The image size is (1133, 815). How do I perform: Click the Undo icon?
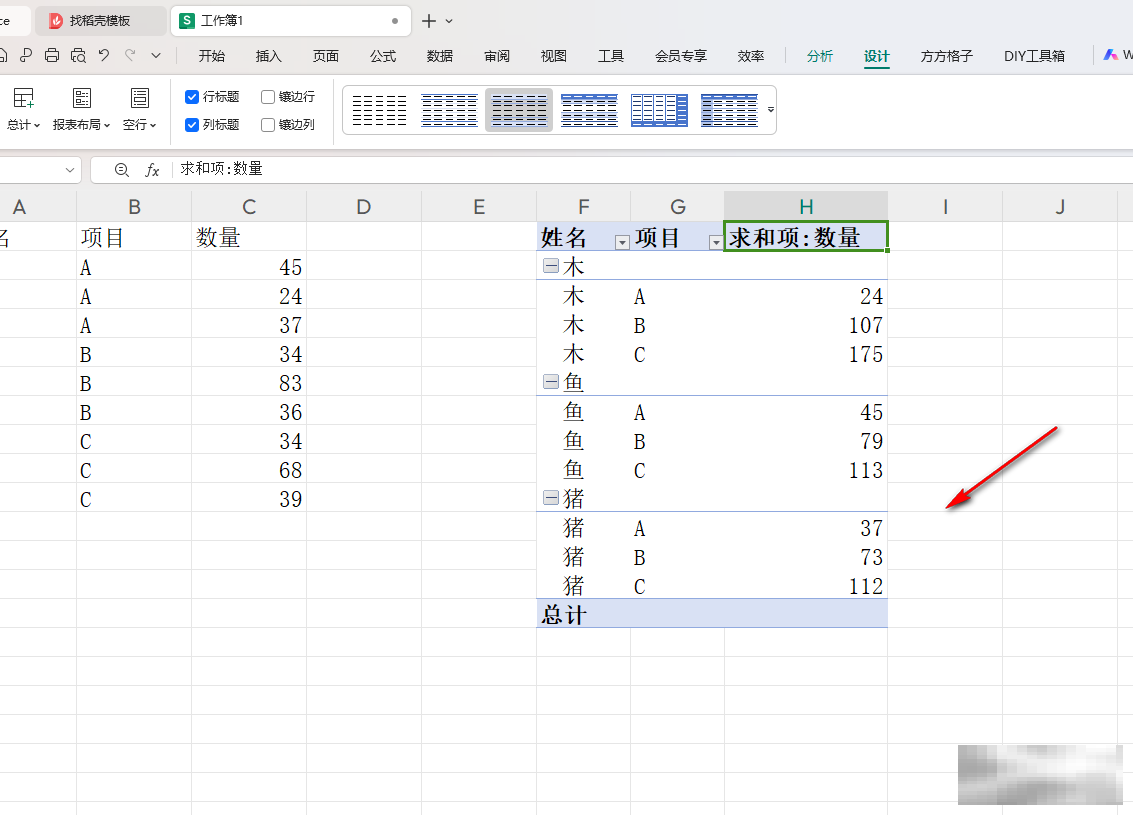point(103,56)
